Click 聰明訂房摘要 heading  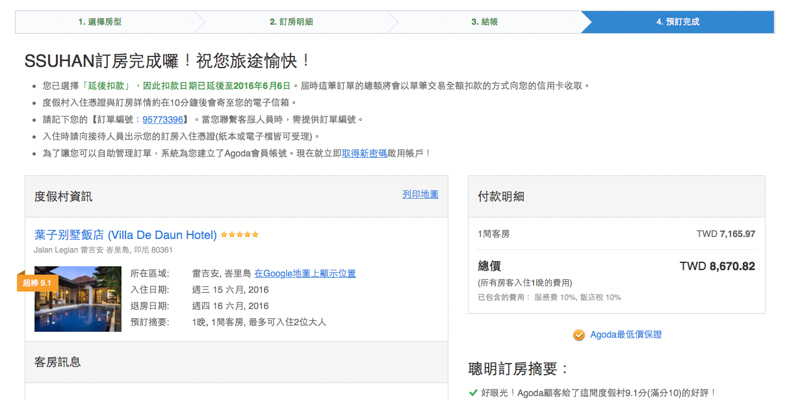[x=518, y=369]
